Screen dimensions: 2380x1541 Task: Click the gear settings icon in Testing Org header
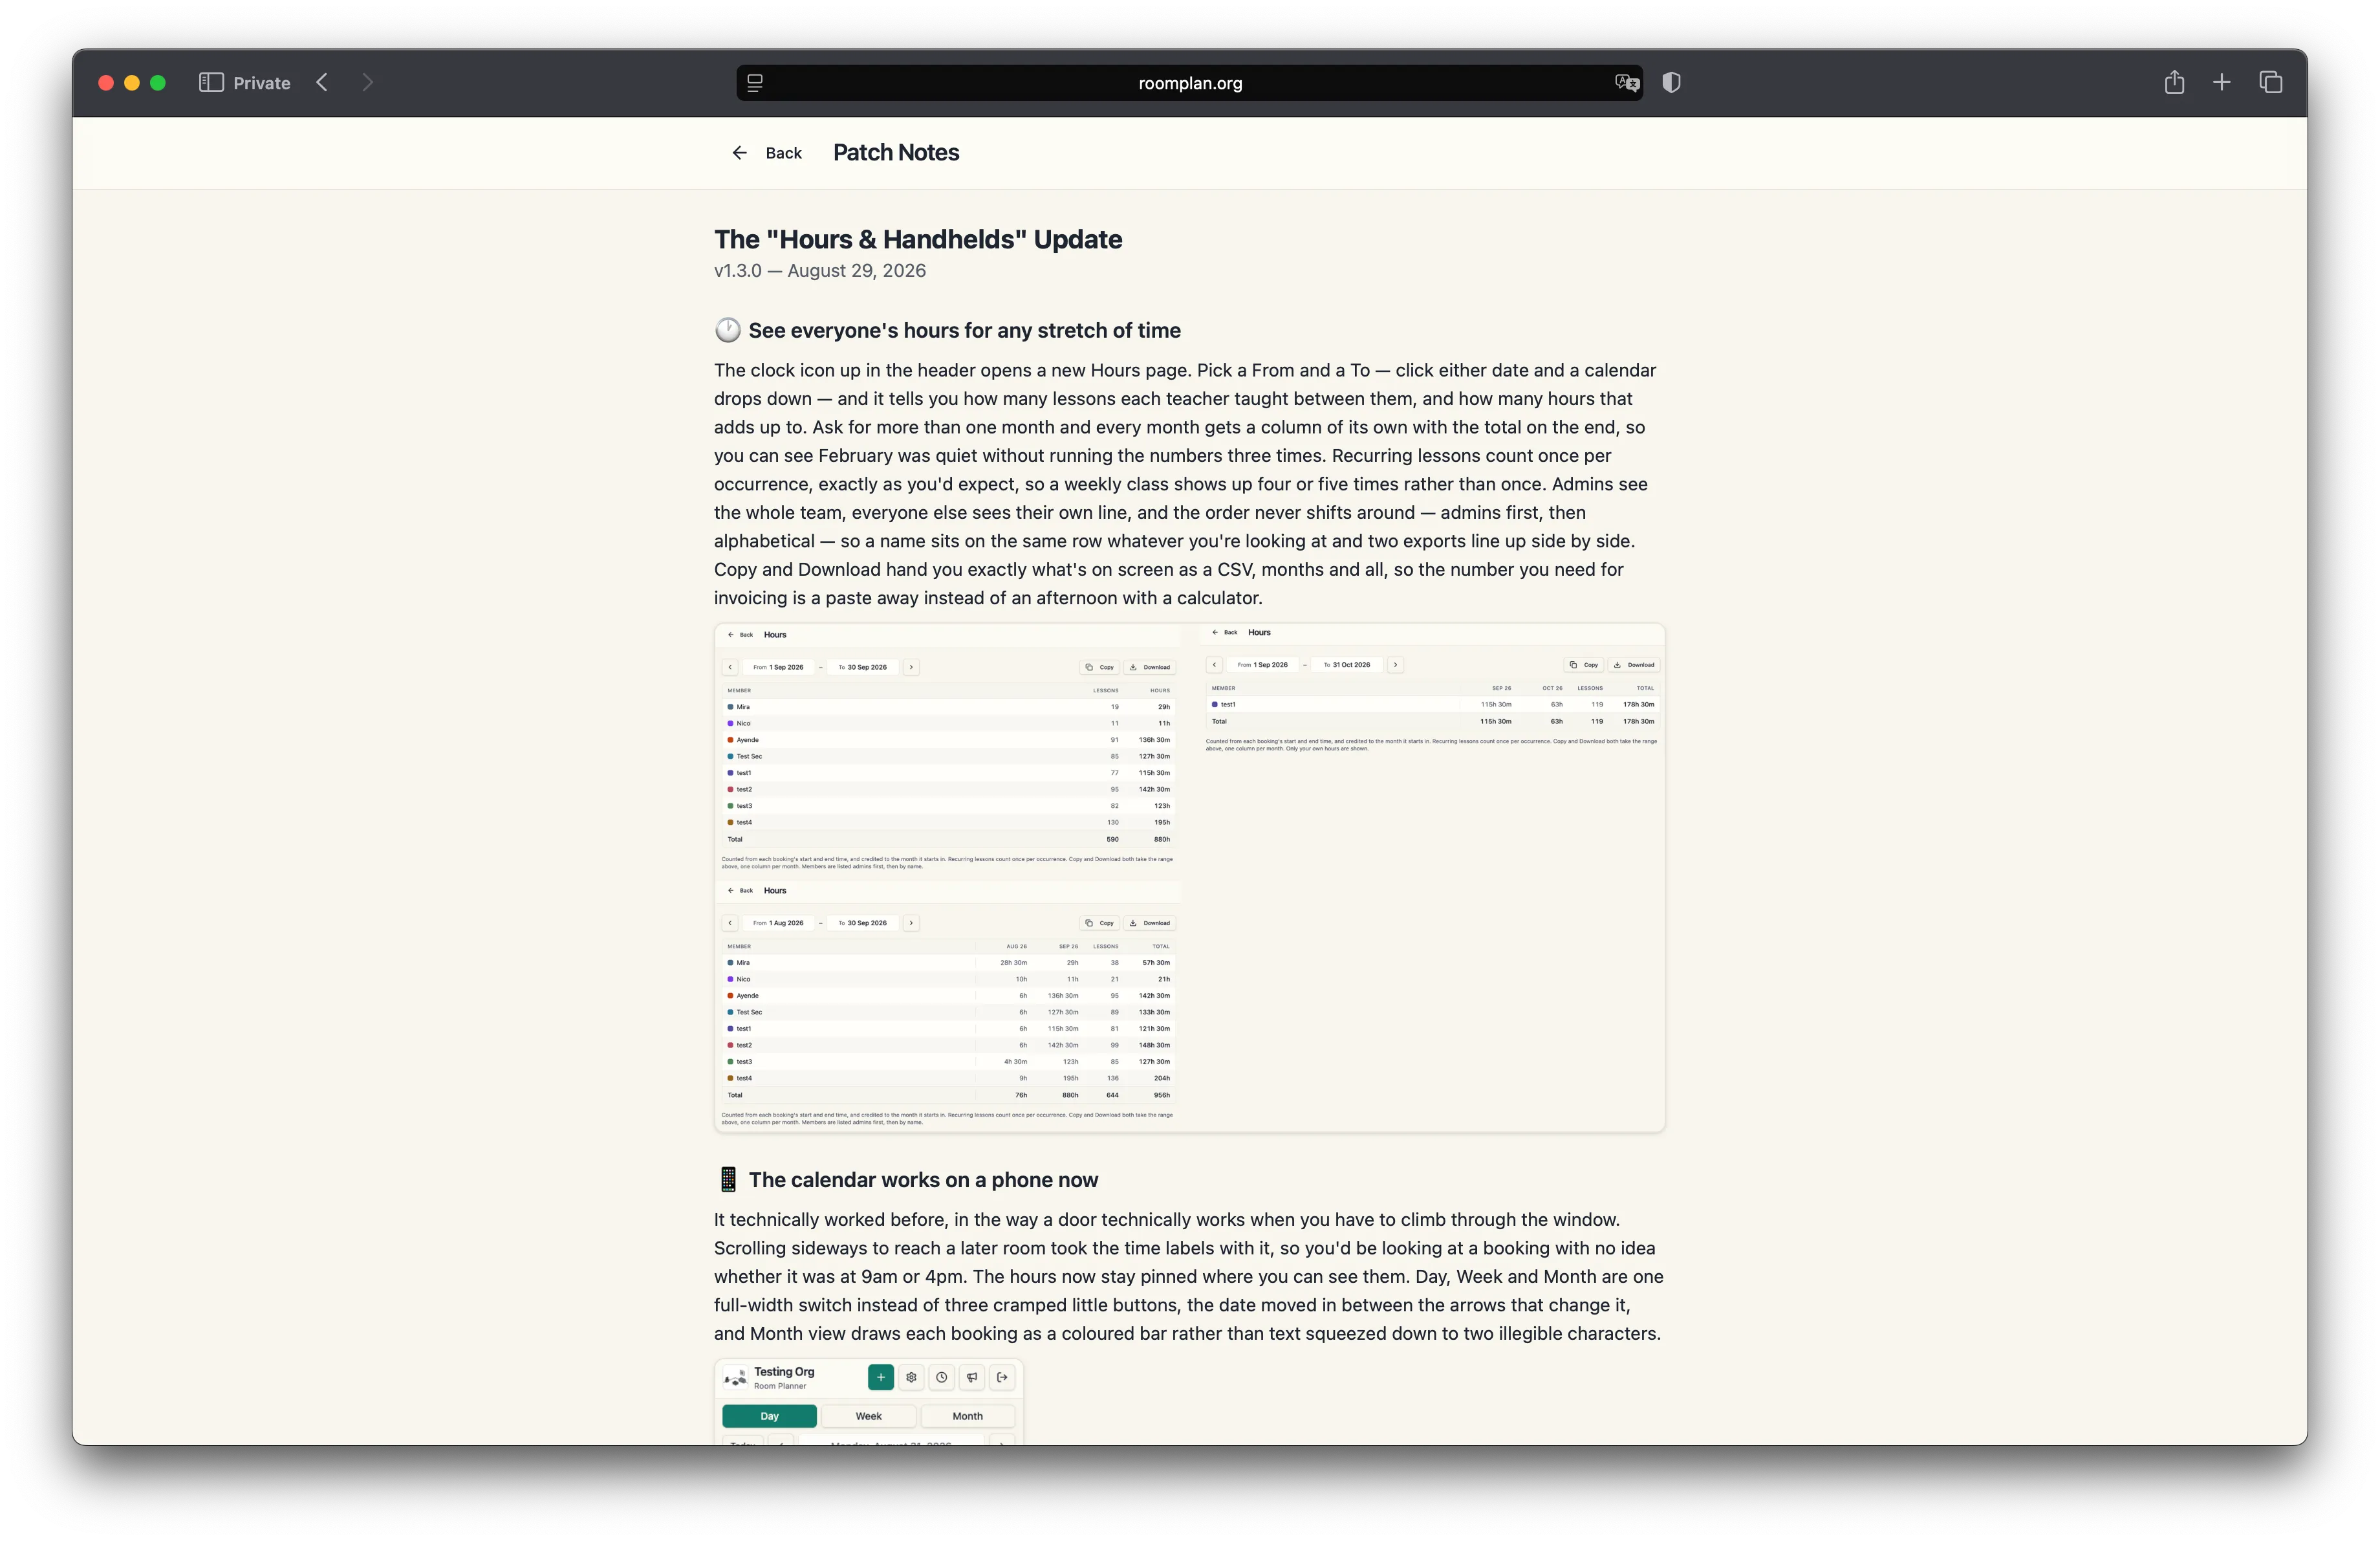coord(911,1377)
